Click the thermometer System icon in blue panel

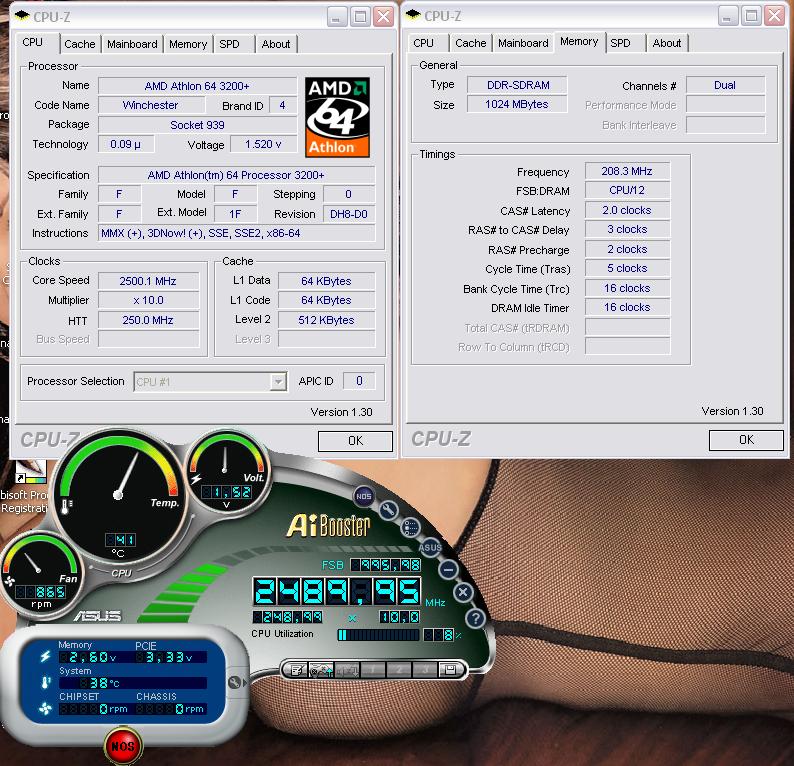point(46,682)
